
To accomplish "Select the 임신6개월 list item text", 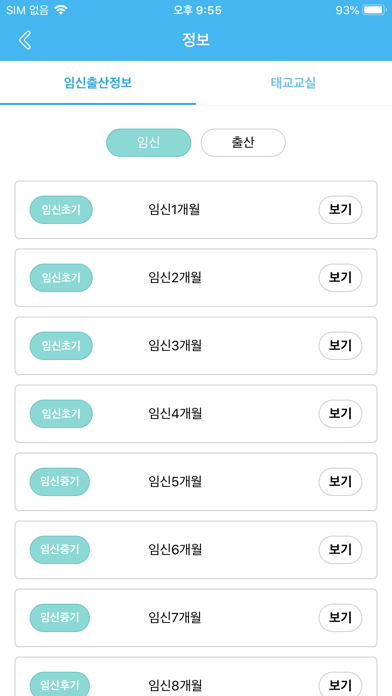I will (x=175, y=550).
